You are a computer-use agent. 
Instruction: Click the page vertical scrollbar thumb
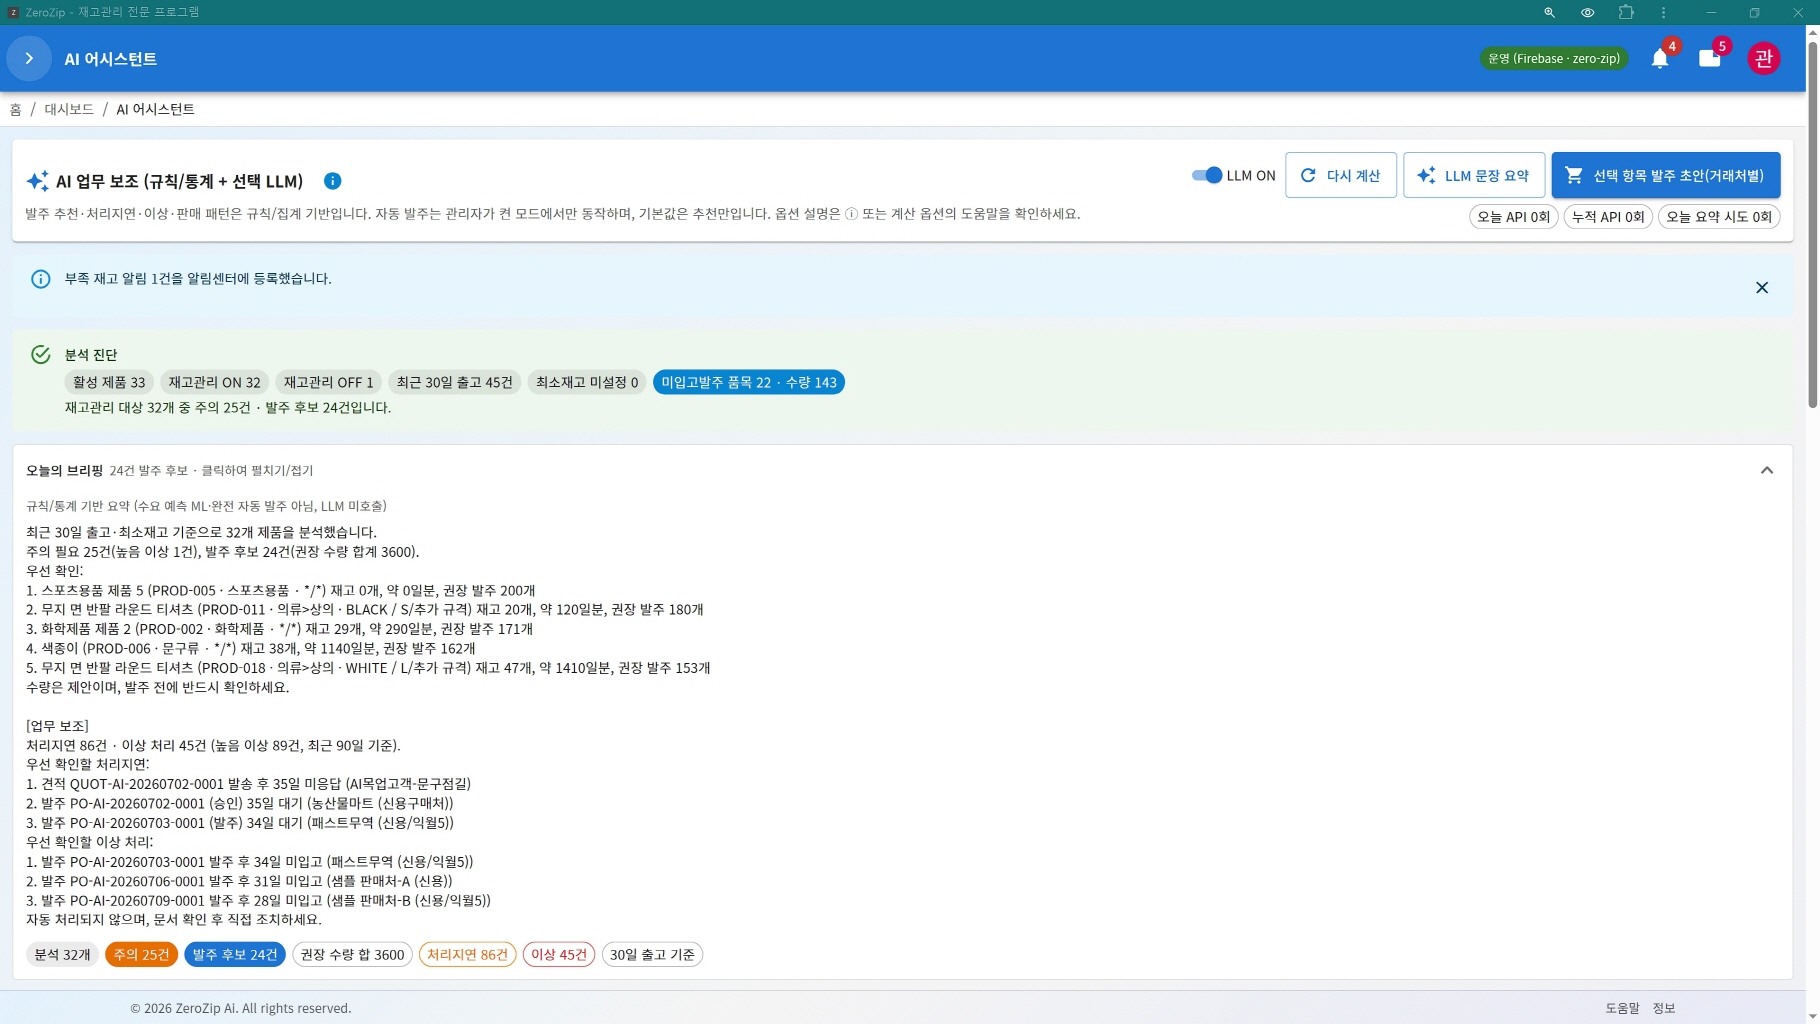coord(1812,223)
